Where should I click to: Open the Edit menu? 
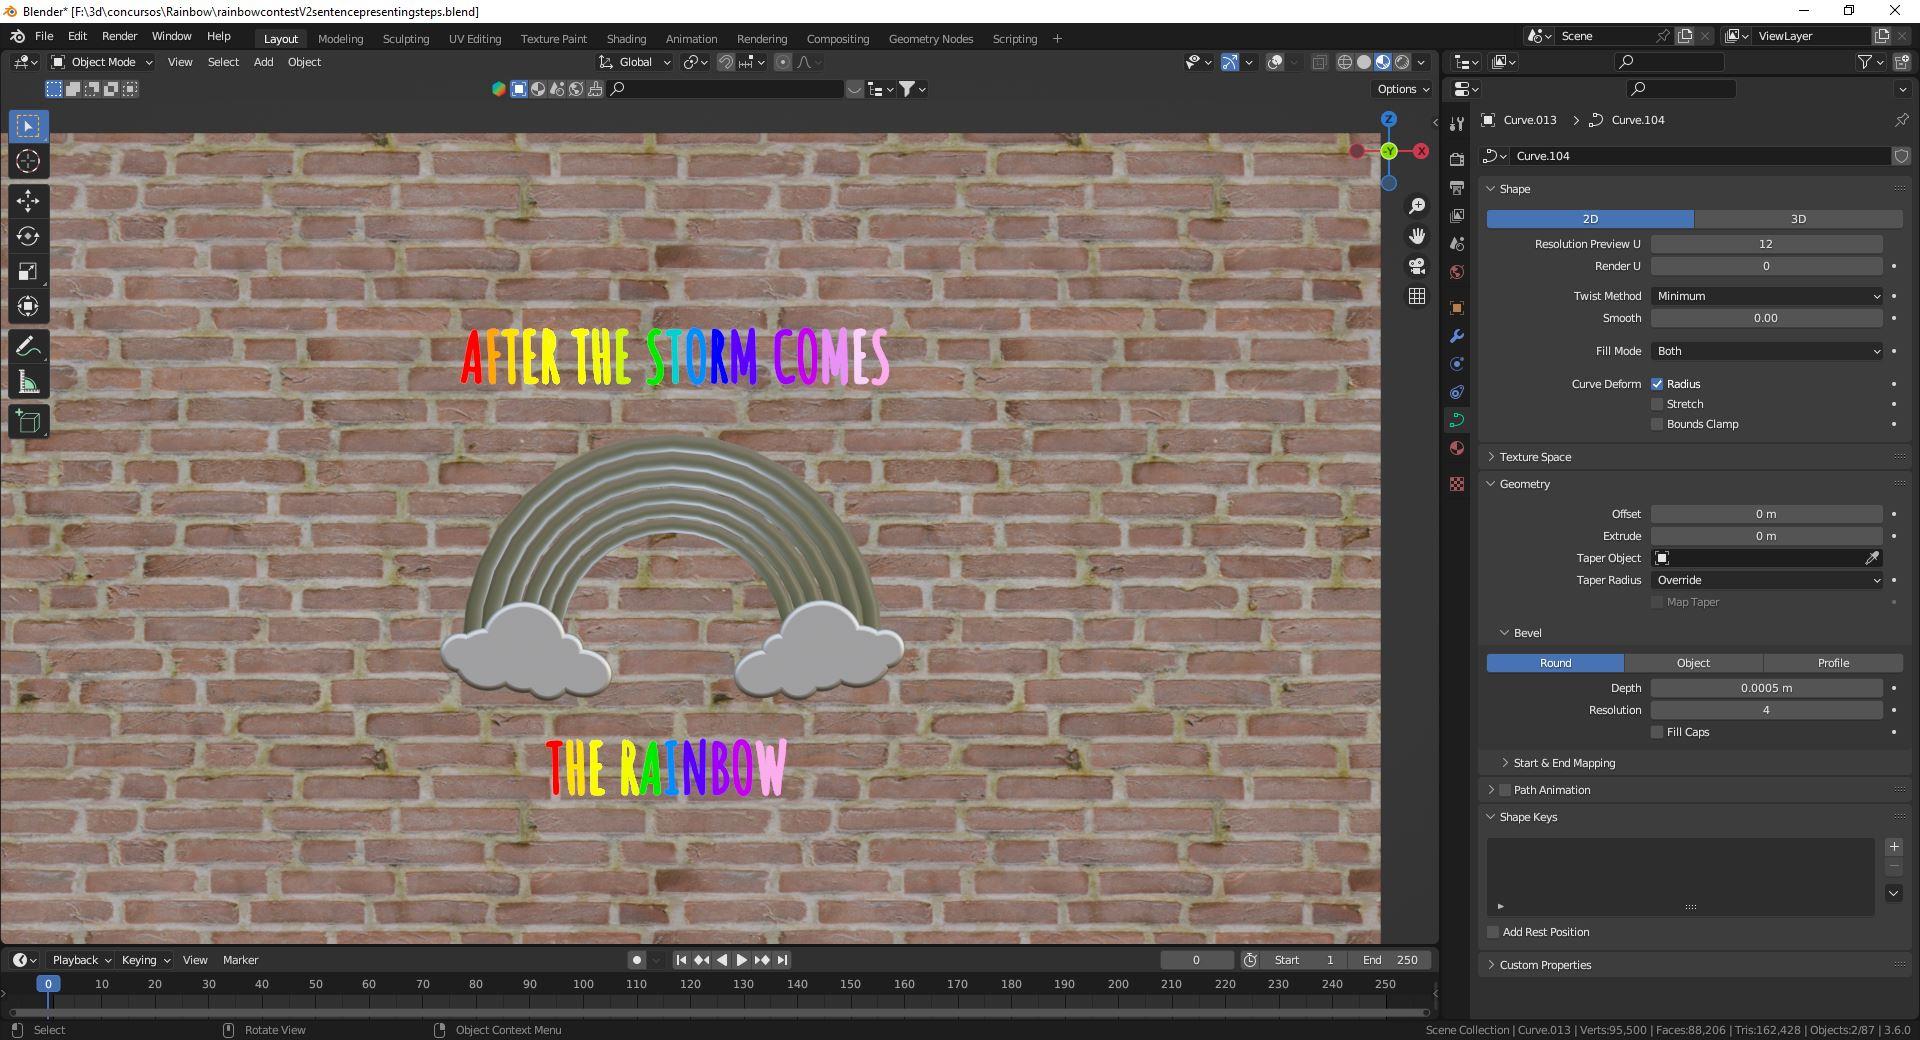(77, 36)
